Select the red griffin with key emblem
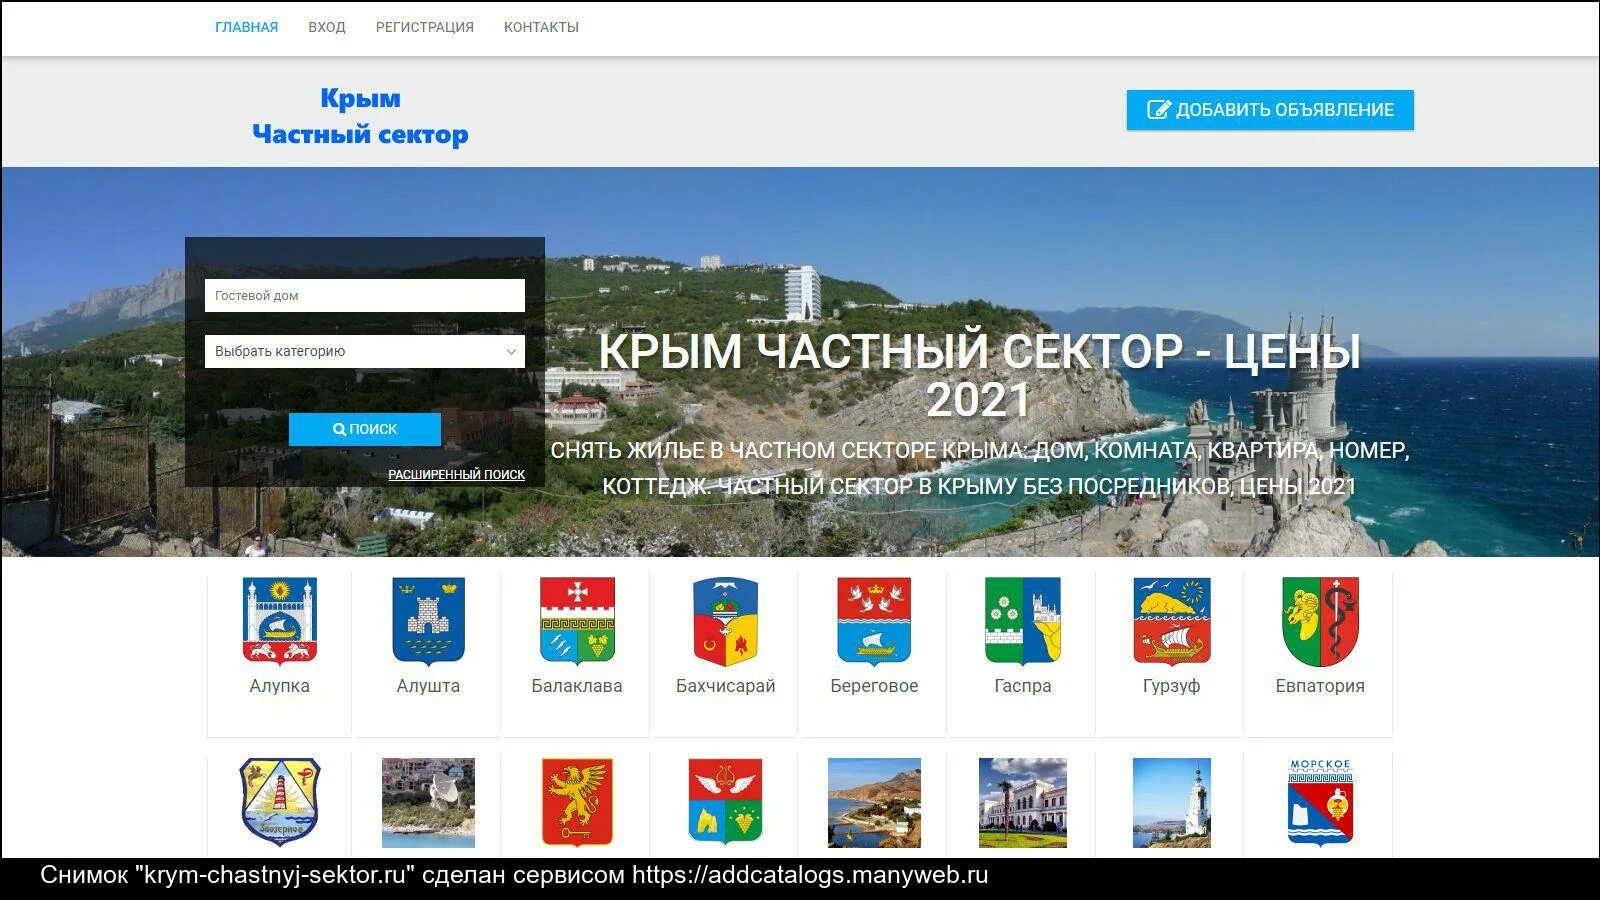This screenshot has height=900, width=1600. [x=577, y=802]
